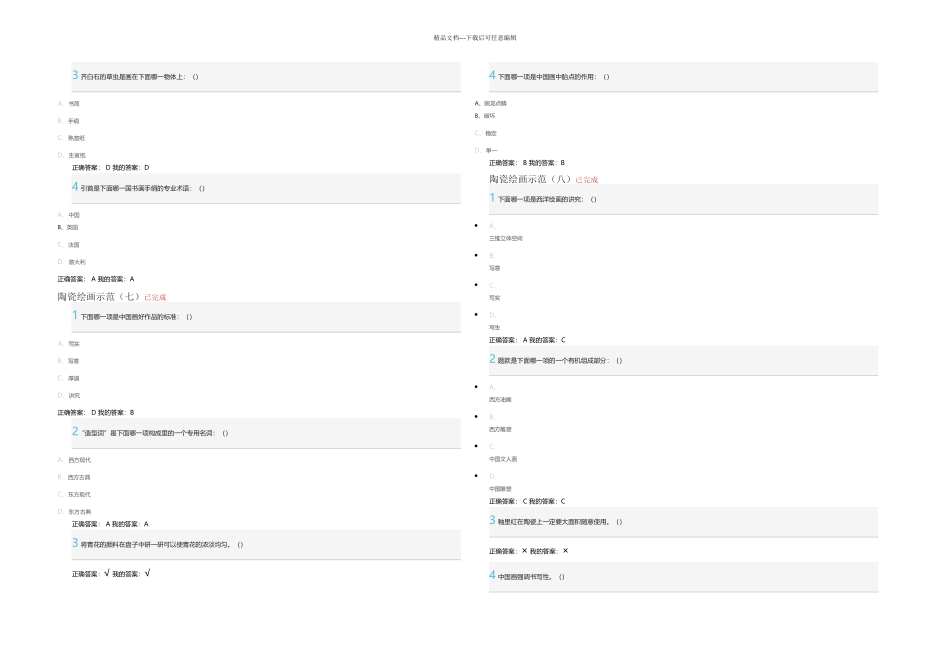
Task: Click the header text 精品文档---下载后可任意编辑
Action: tap(475, 38)
